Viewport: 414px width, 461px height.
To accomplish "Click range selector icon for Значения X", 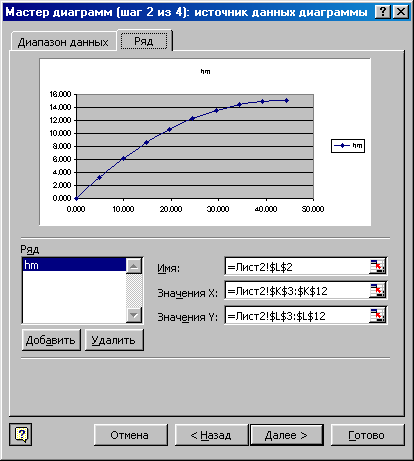I will coord(377,290).
